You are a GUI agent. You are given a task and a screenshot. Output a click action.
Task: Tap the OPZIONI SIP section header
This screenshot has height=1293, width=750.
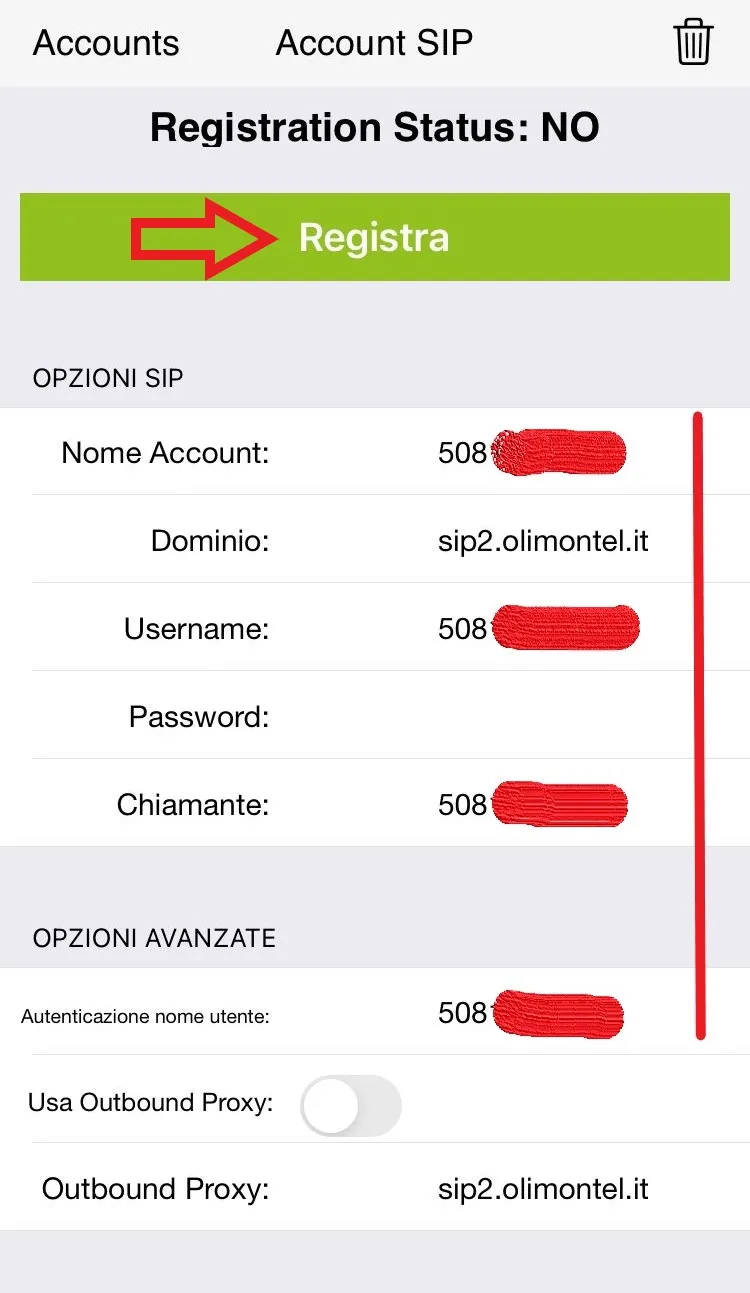tap(108, 378)
